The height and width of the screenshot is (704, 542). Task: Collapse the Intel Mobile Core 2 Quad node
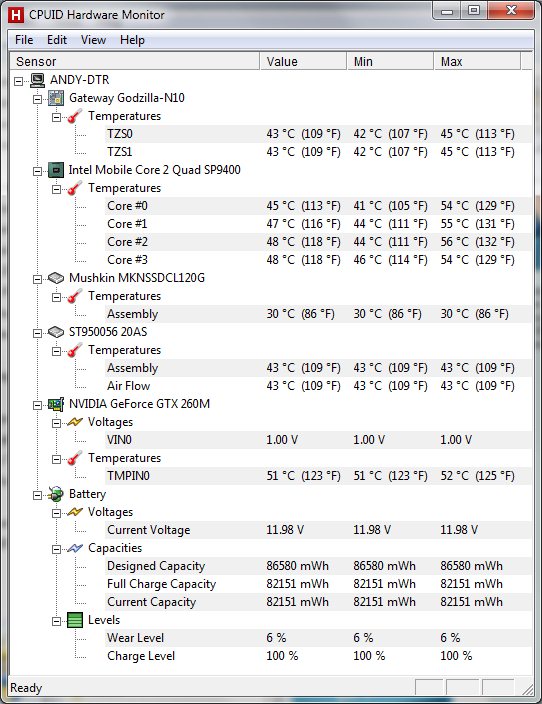38,171
